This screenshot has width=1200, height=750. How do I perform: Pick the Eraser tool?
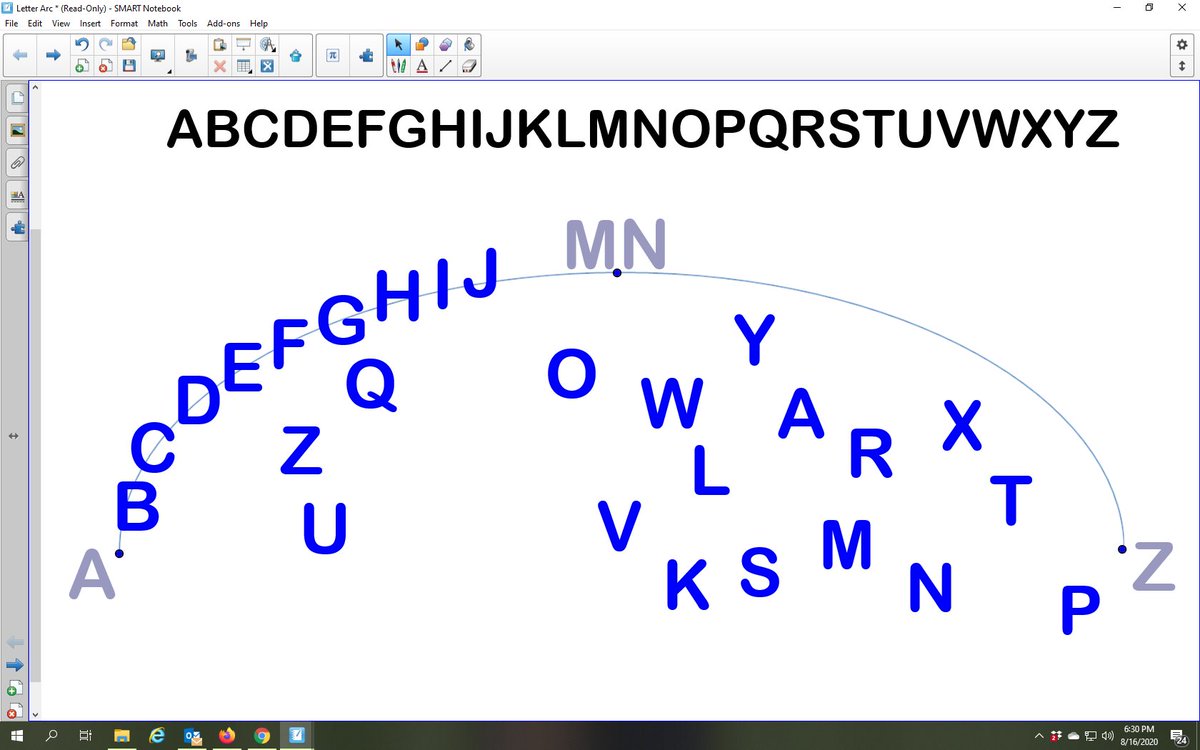[x=470, y=66]
